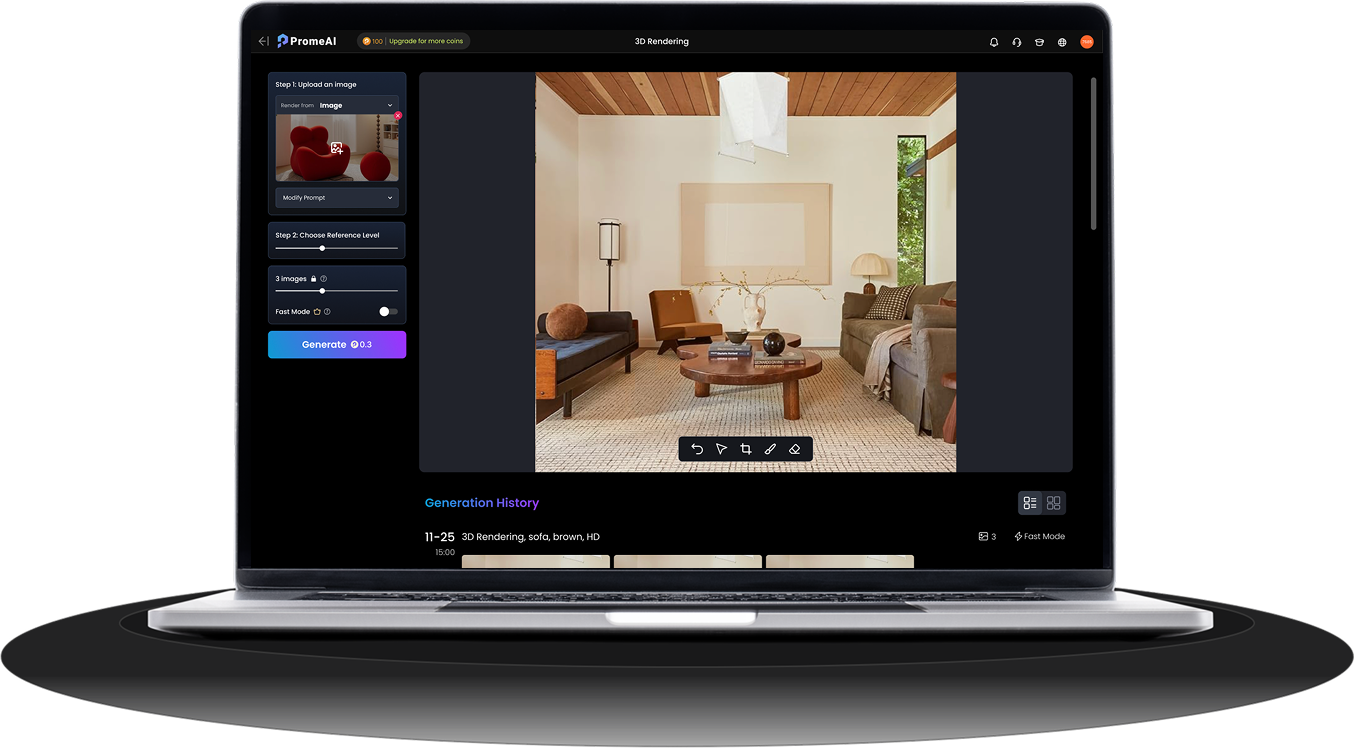Open customer support headset icon

1016,42
